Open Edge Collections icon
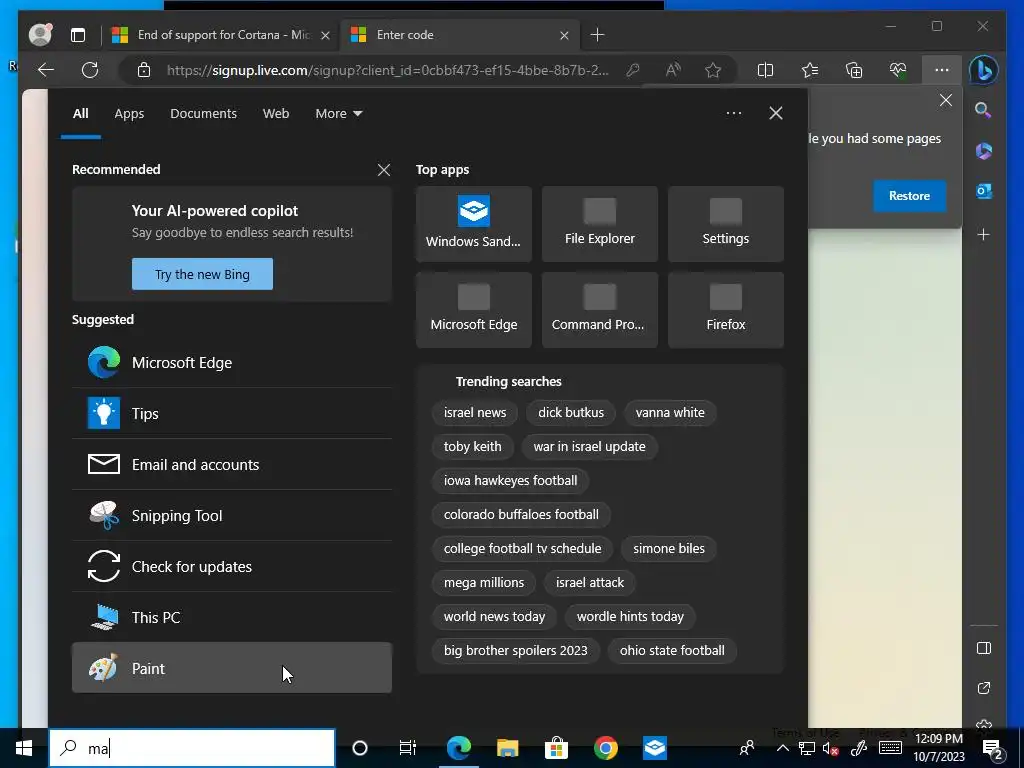The image size is (1024, 768). (854, 70)
